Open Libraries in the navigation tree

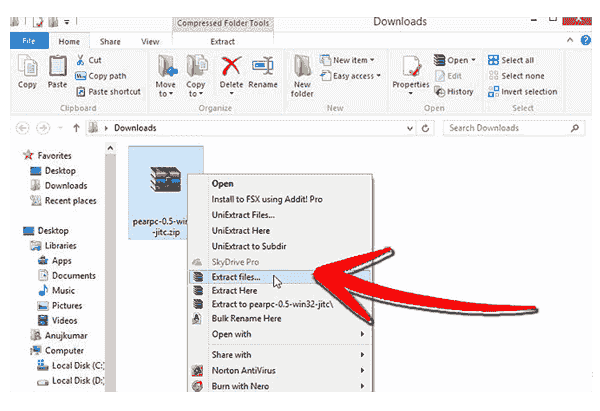[54, 246]
